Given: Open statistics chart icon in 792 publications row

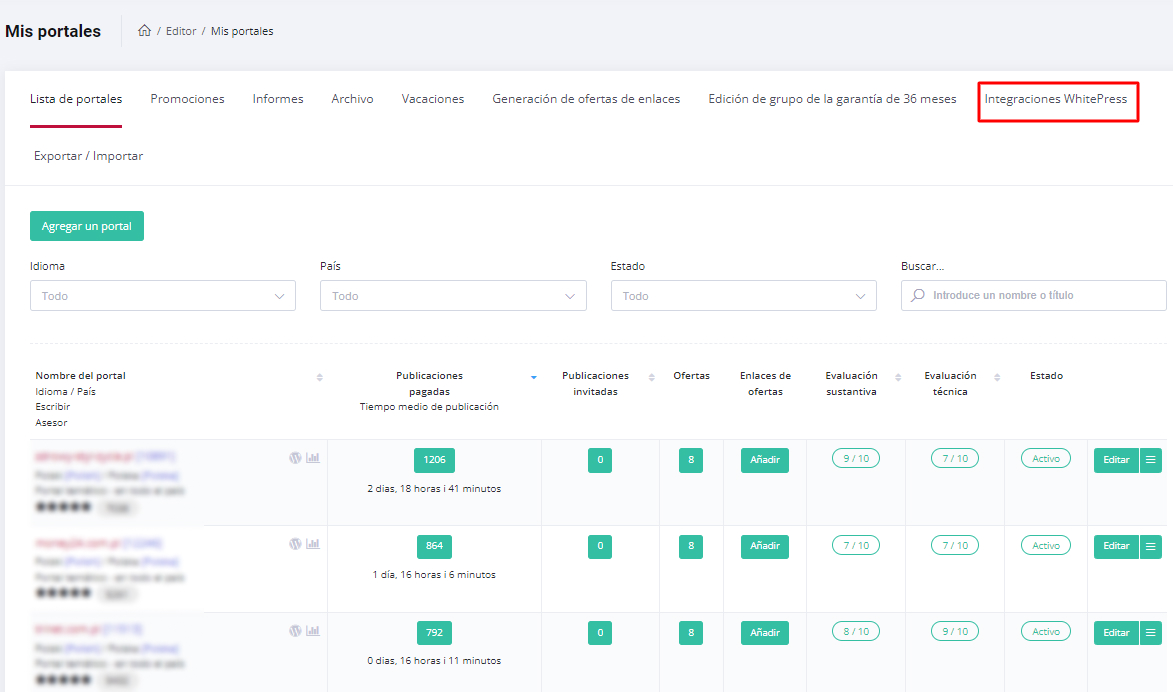Looking at the screenshot, I should (x=313, y=631).
